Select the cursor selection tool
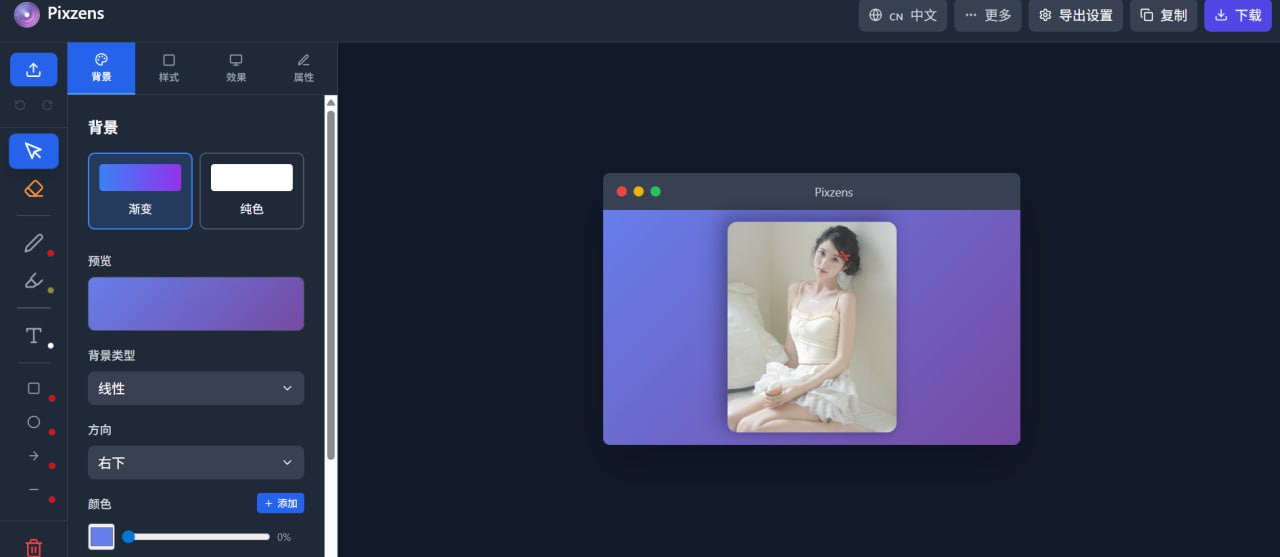1280x557 pixels. coord(34,151)
